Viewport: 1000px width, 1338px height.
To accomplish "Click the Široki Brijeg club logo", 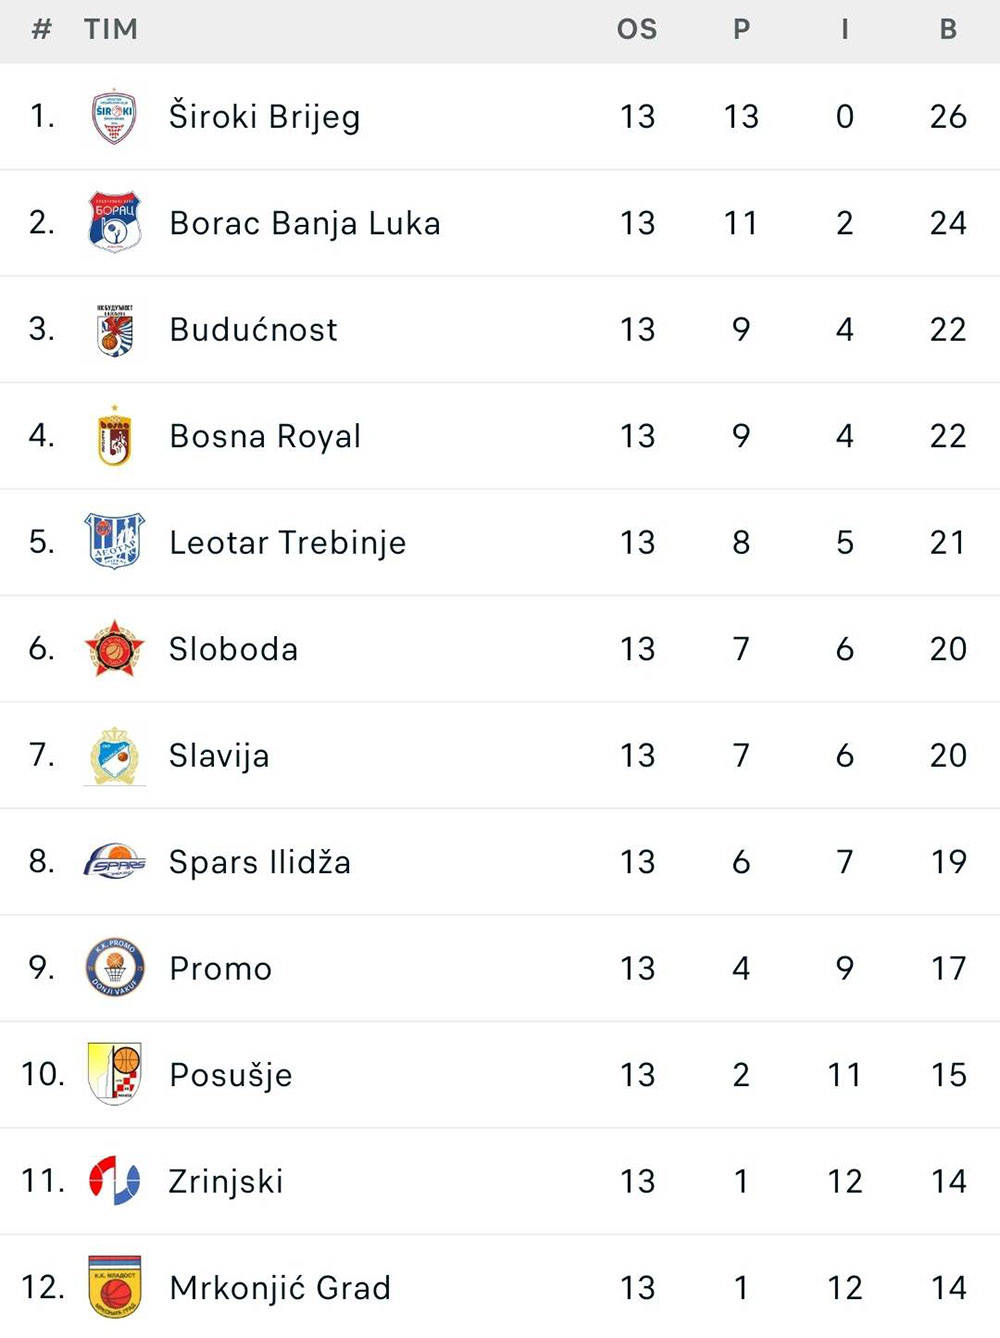I will (x=114, y=117).
